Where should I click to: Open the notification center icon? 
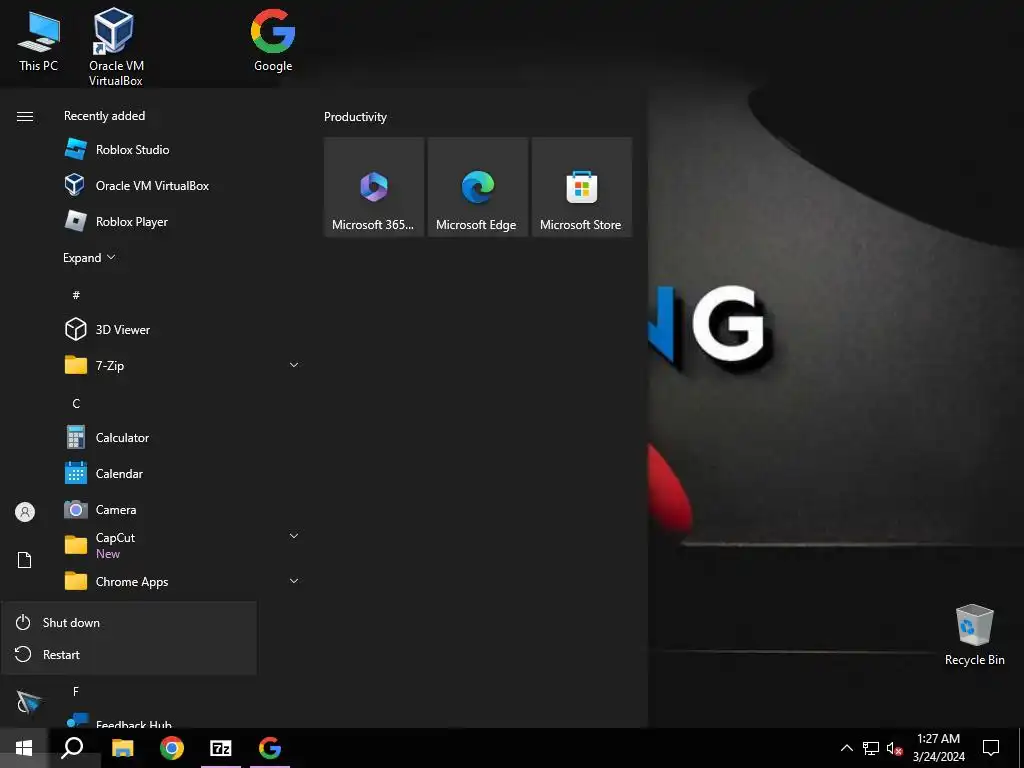pyautogui.click(x=991, y=748)
